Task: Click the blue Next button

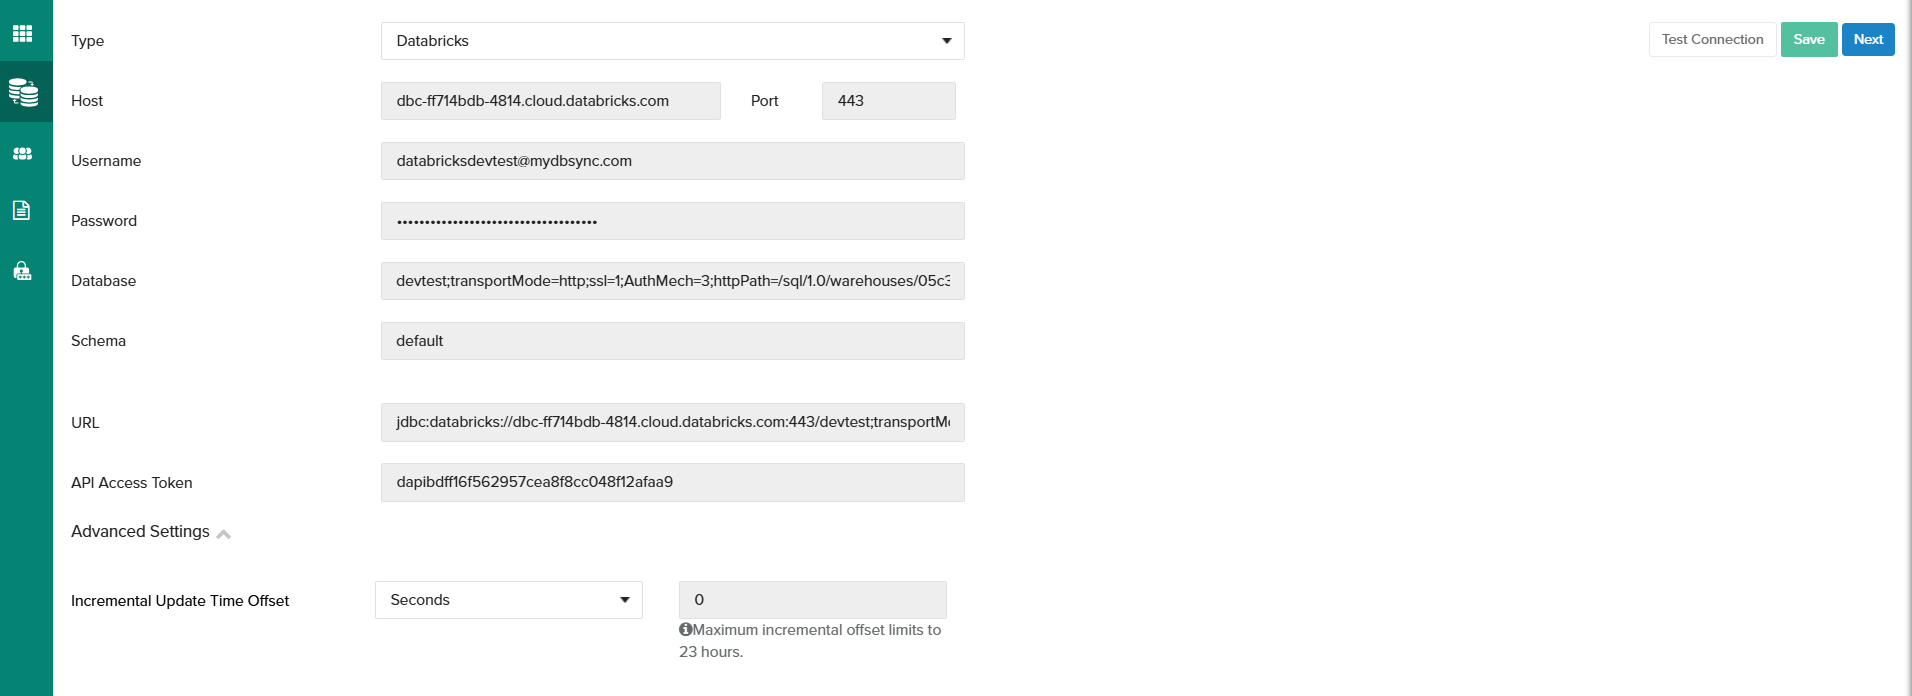Action: point(1867,40)
